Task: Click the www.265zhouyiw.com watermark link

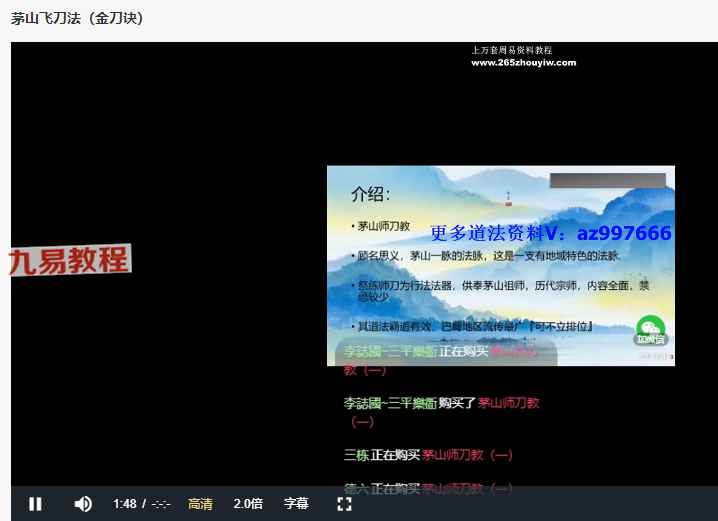Action: click(x=523, y=62)
